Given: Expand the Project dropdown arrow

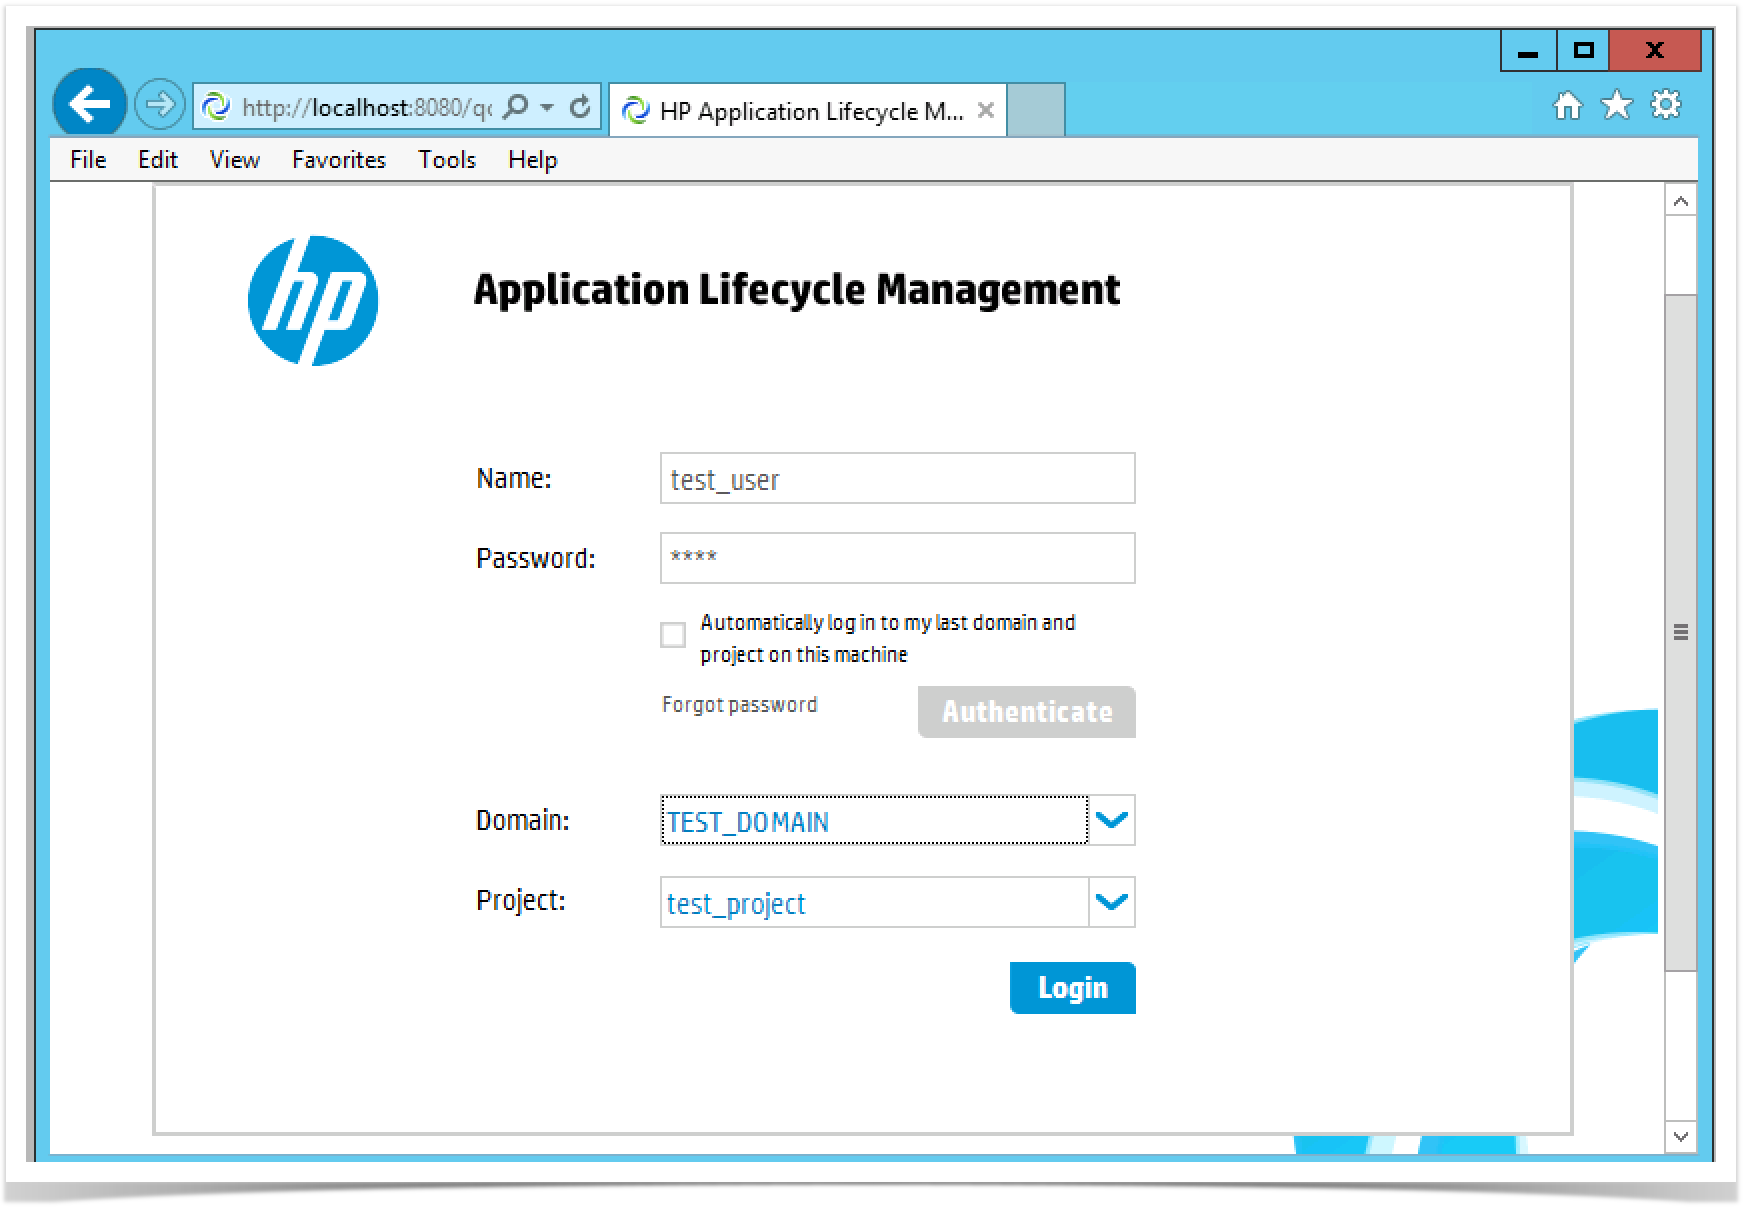Looking at the screenshot, I should (1112, 902).
